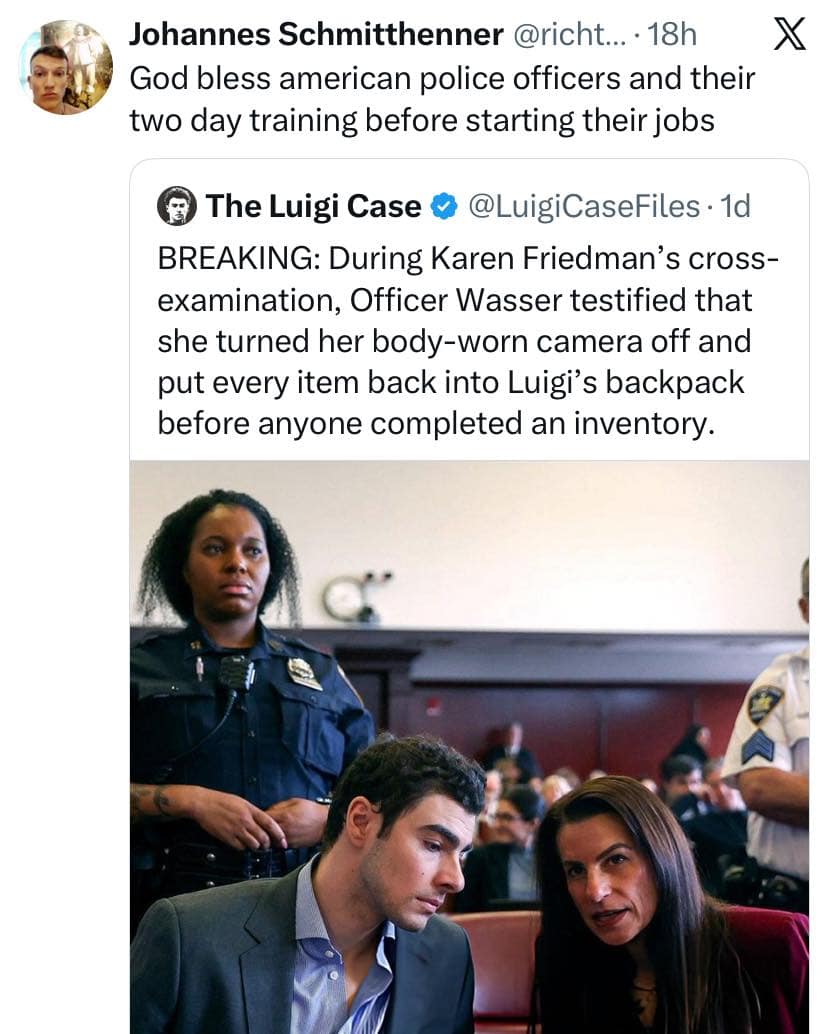Viewport: 828px width, 1034px height.
Task: Click the 1d timestamp on quoted post
Action: coord(735,207)
